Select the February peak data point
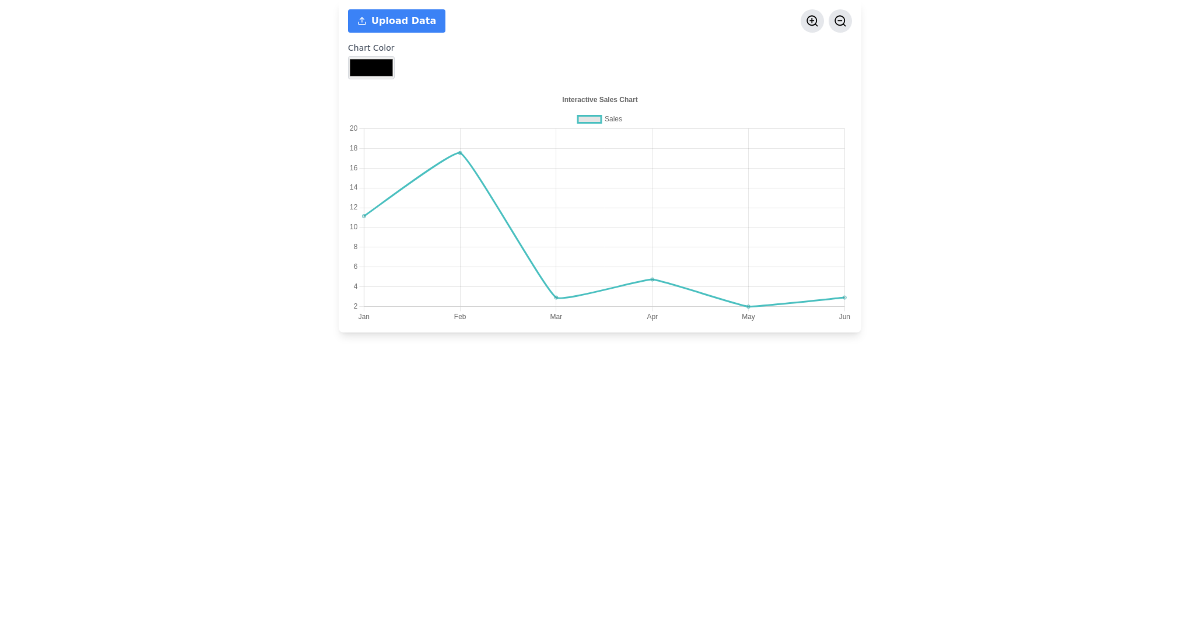Viewport: 1200px width, 630px height. coord(459,152)
